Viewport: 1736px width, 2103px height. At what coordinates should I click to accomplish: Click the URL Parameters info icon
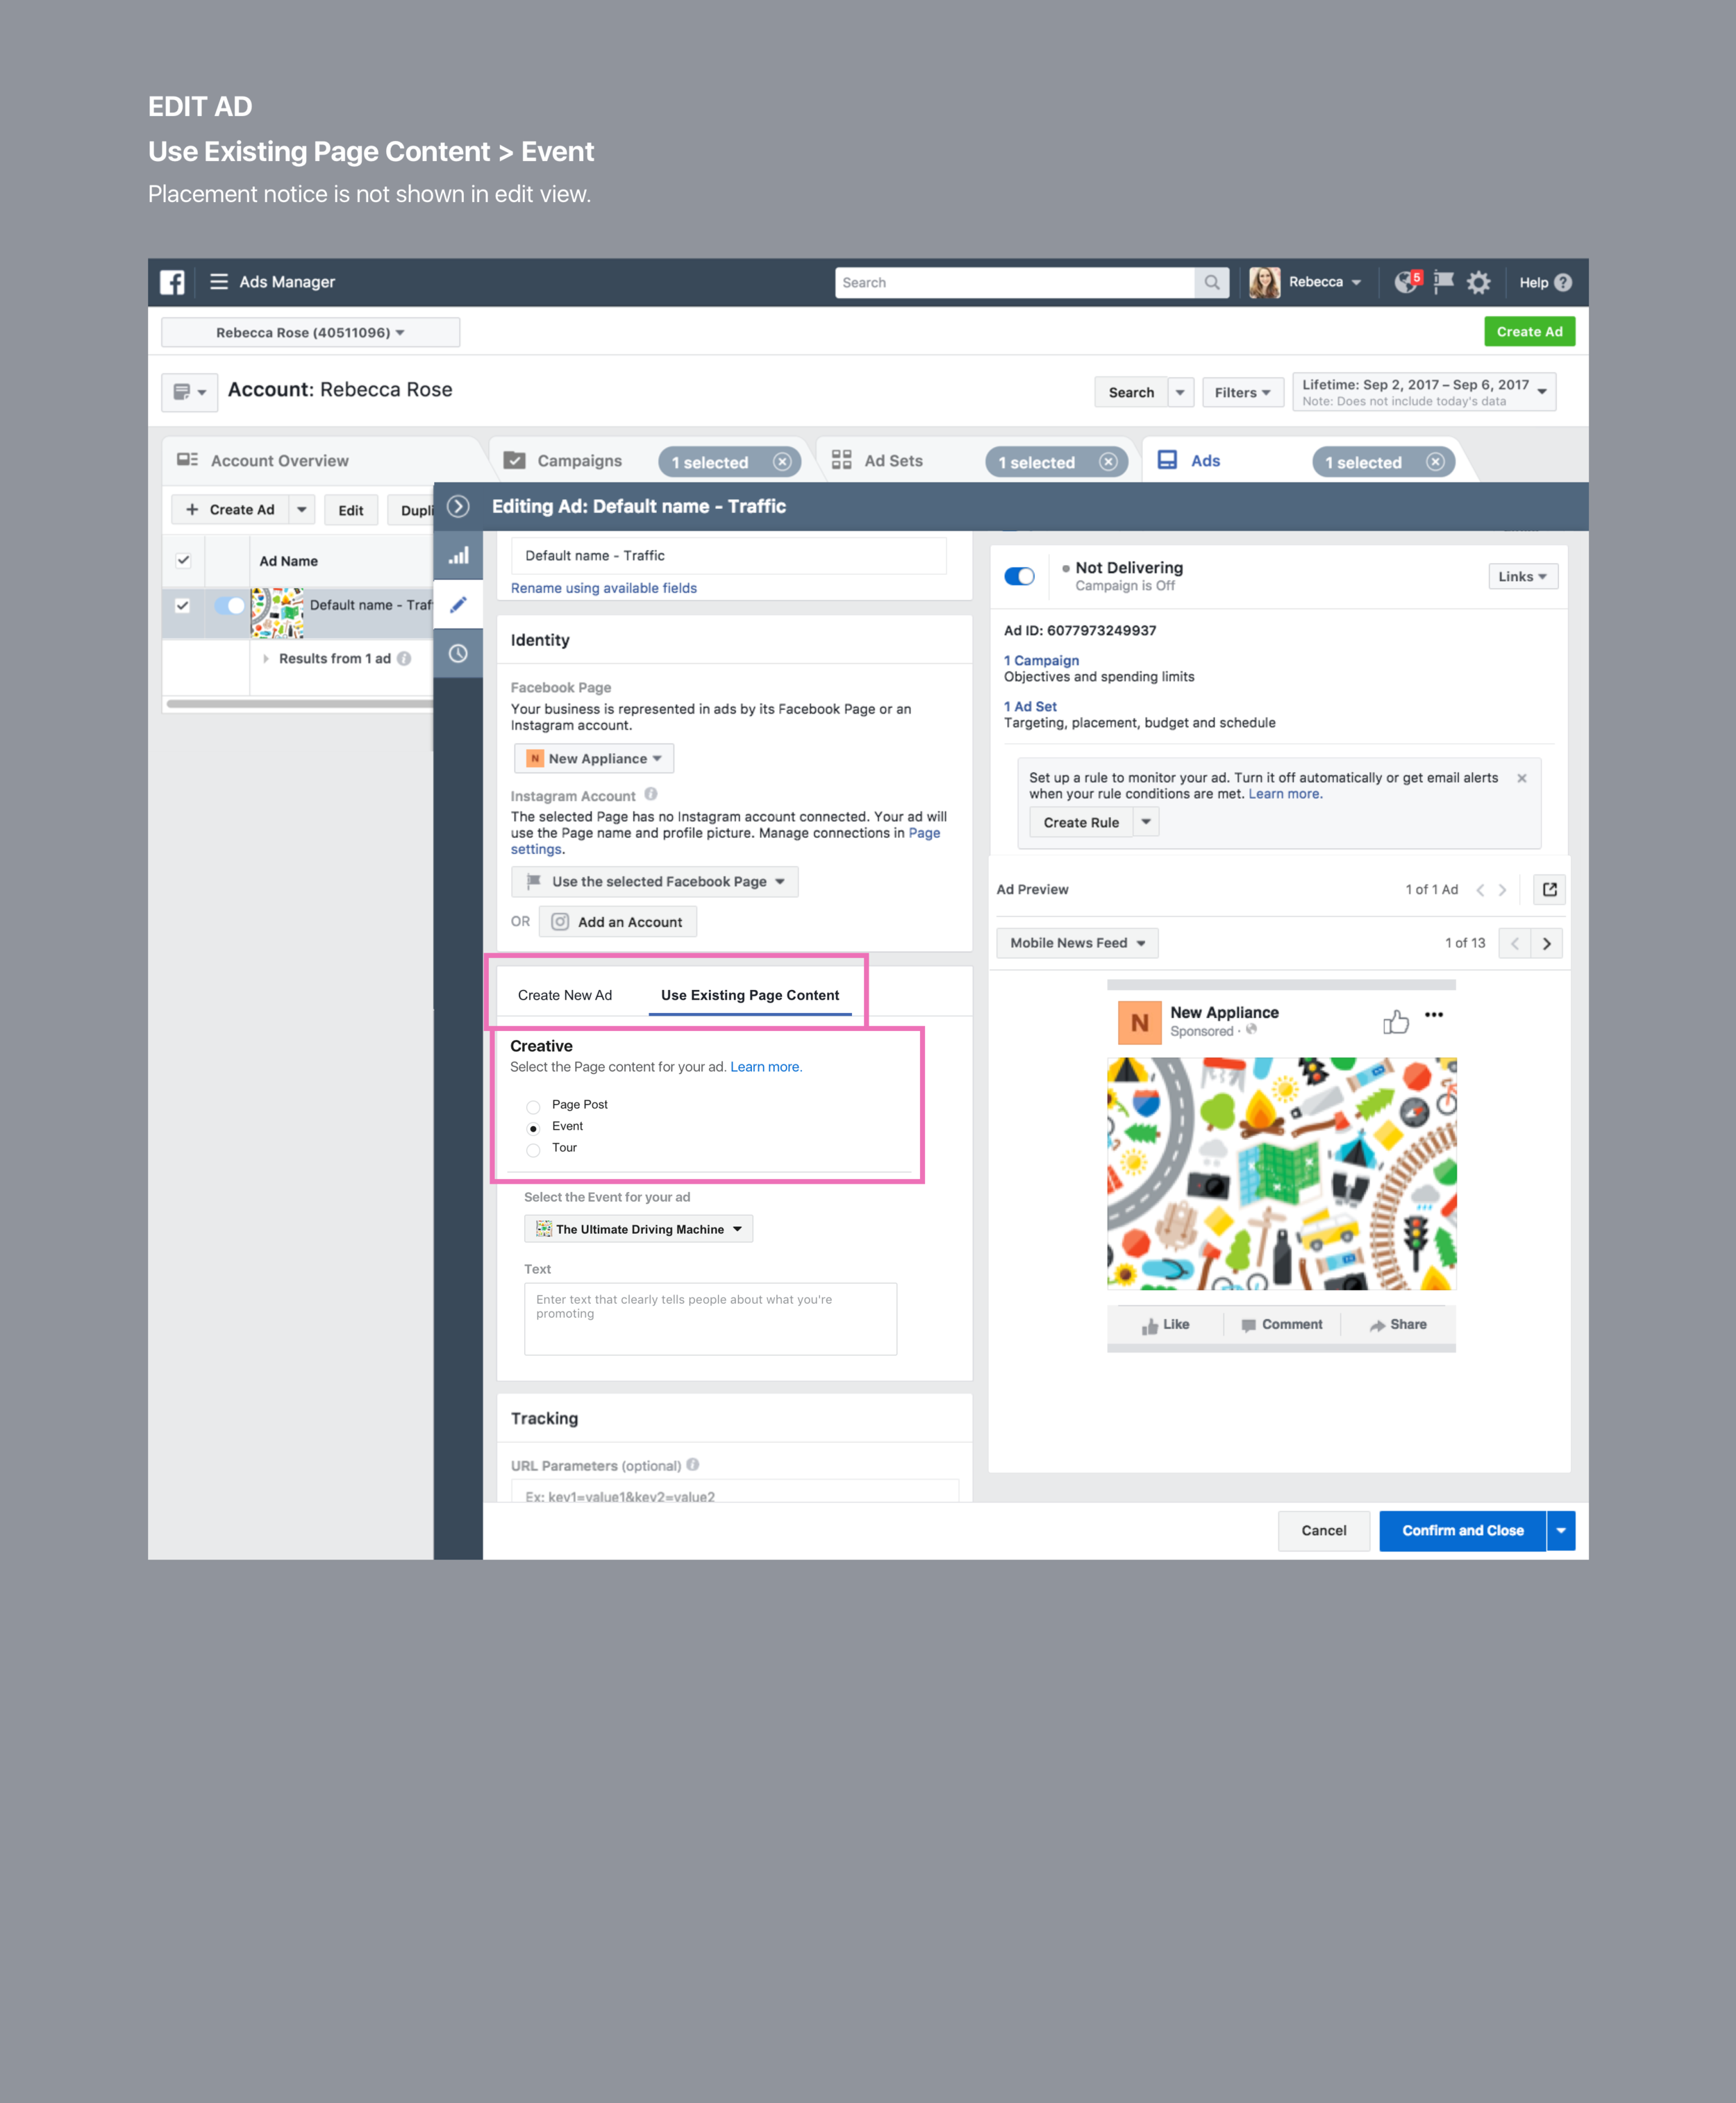[x=693, y=1464]
